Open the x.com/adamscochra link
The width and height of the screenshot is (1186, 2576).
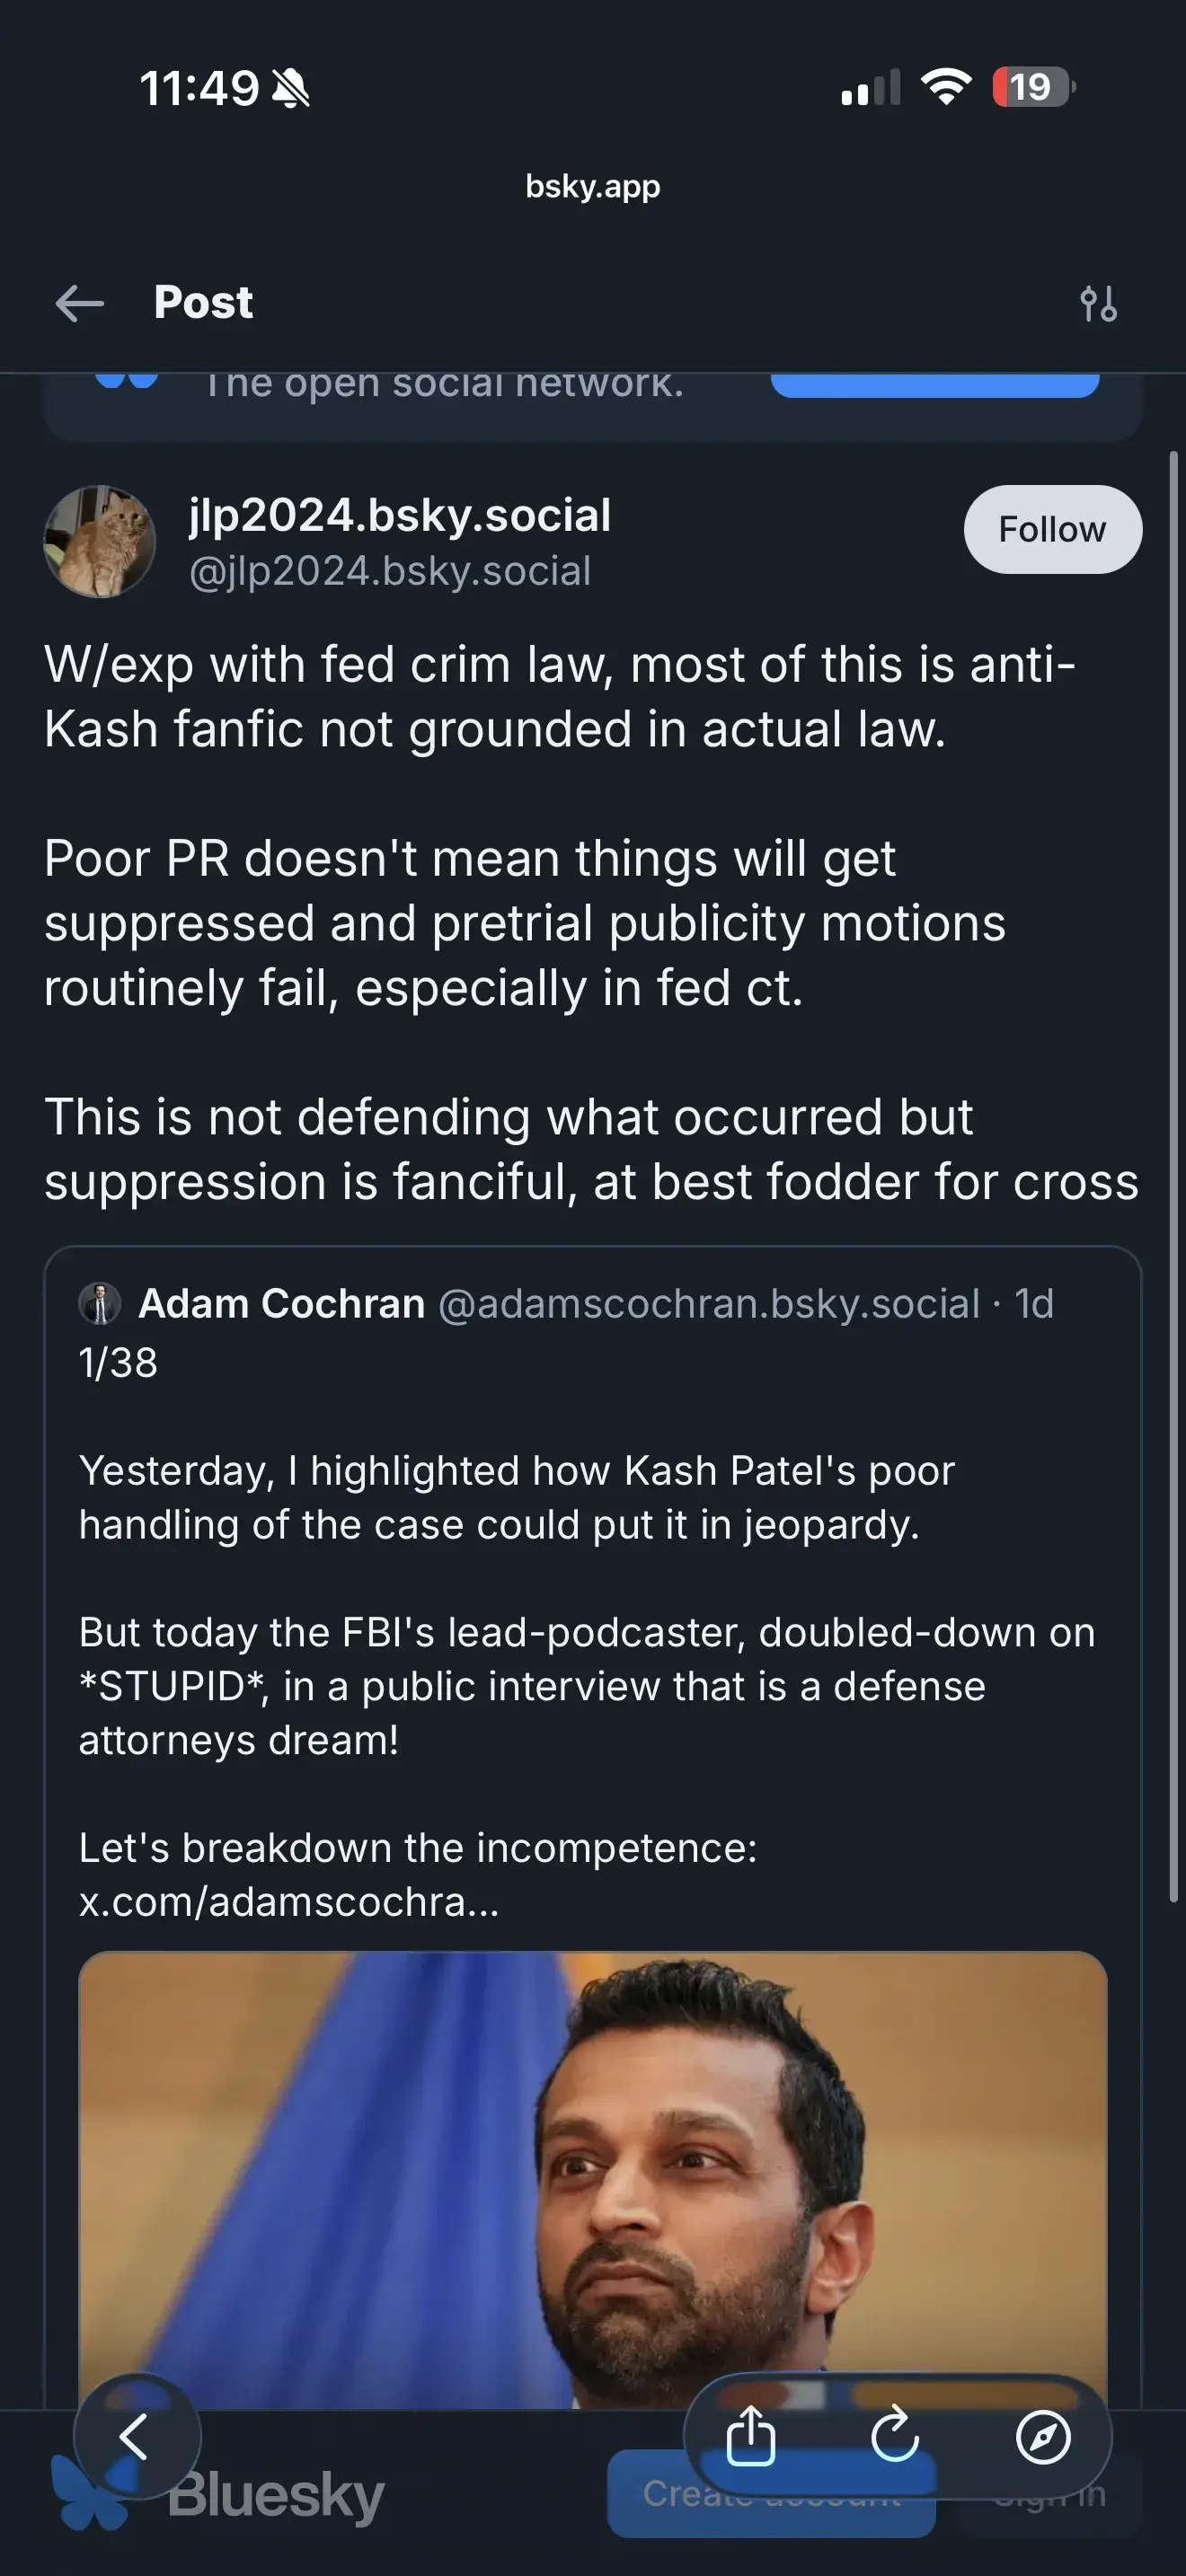[288, 1902]
